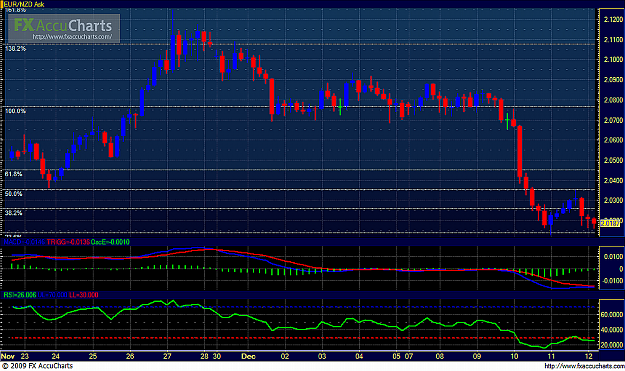
Task: Select date 04 on the time axis
Action: click(359, 356)
